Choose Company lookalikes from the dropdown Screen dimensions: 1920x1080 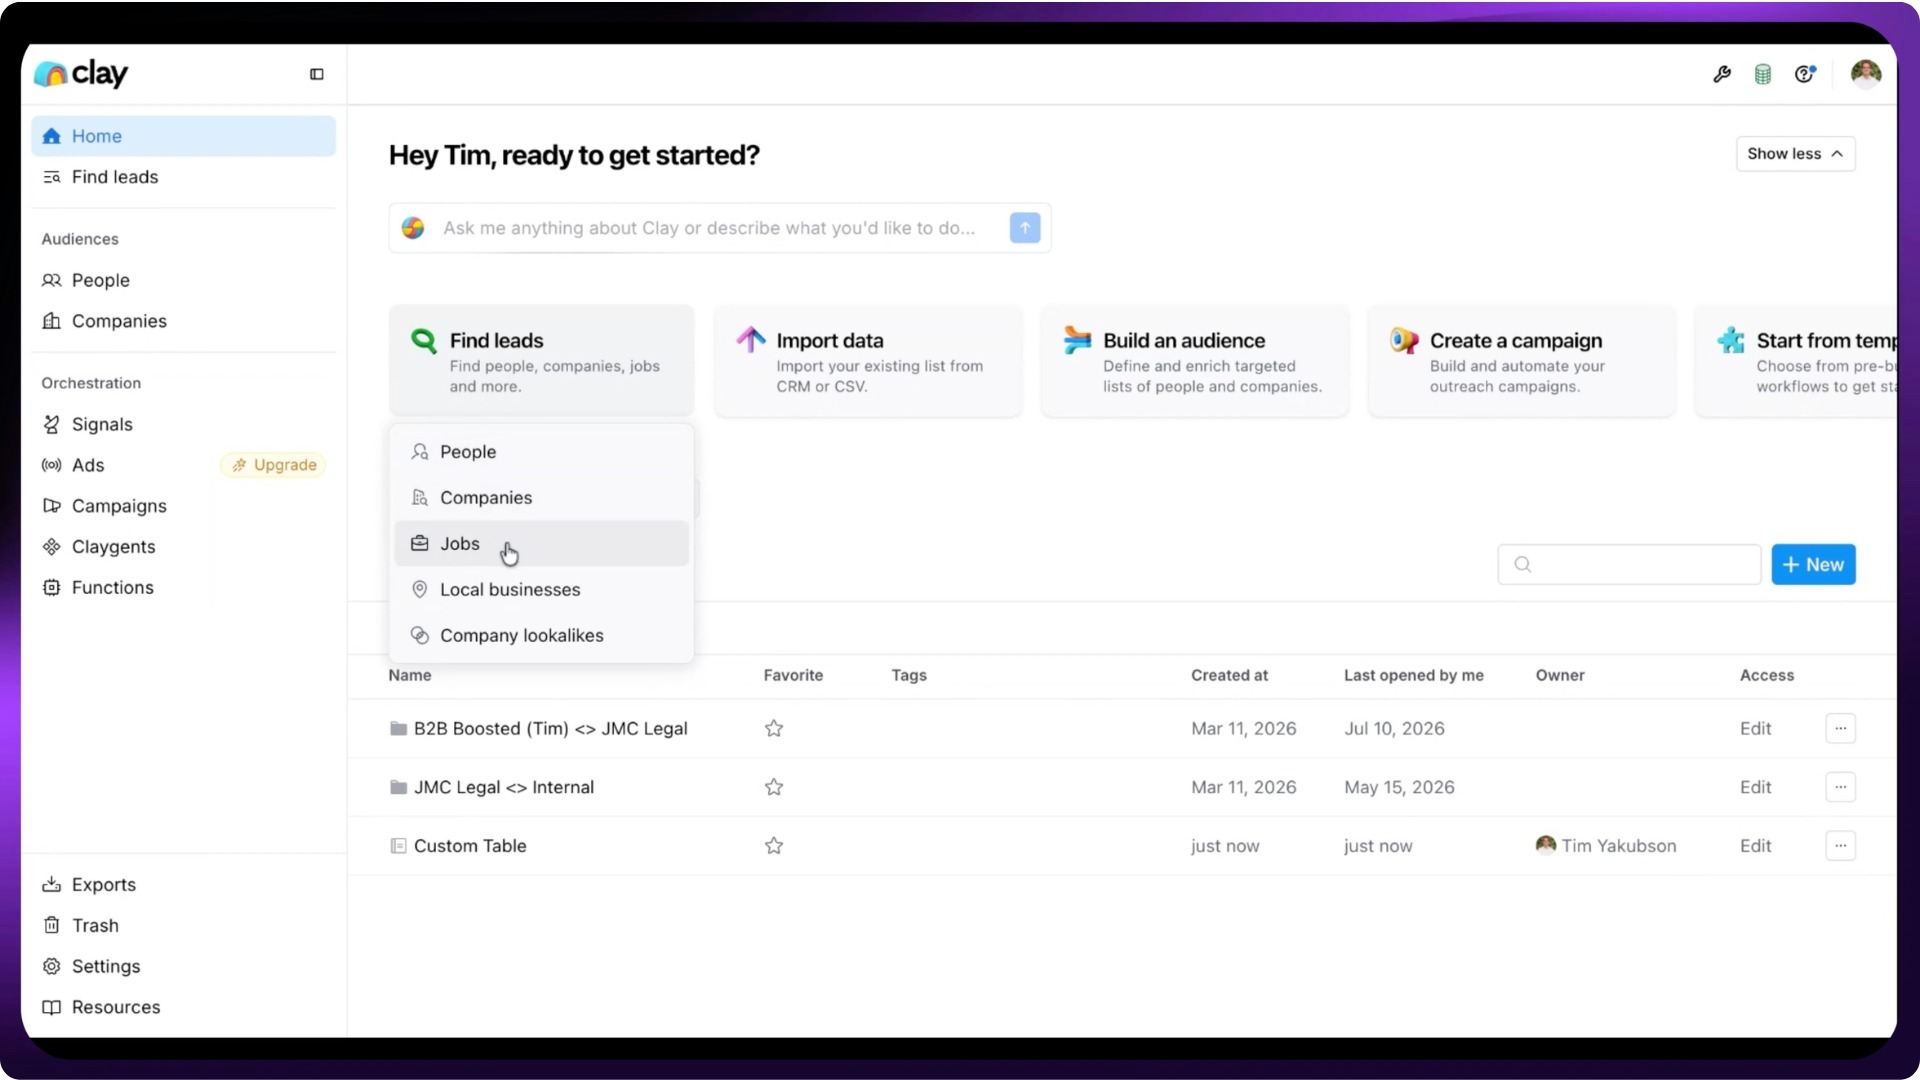(x=542, y=636)
